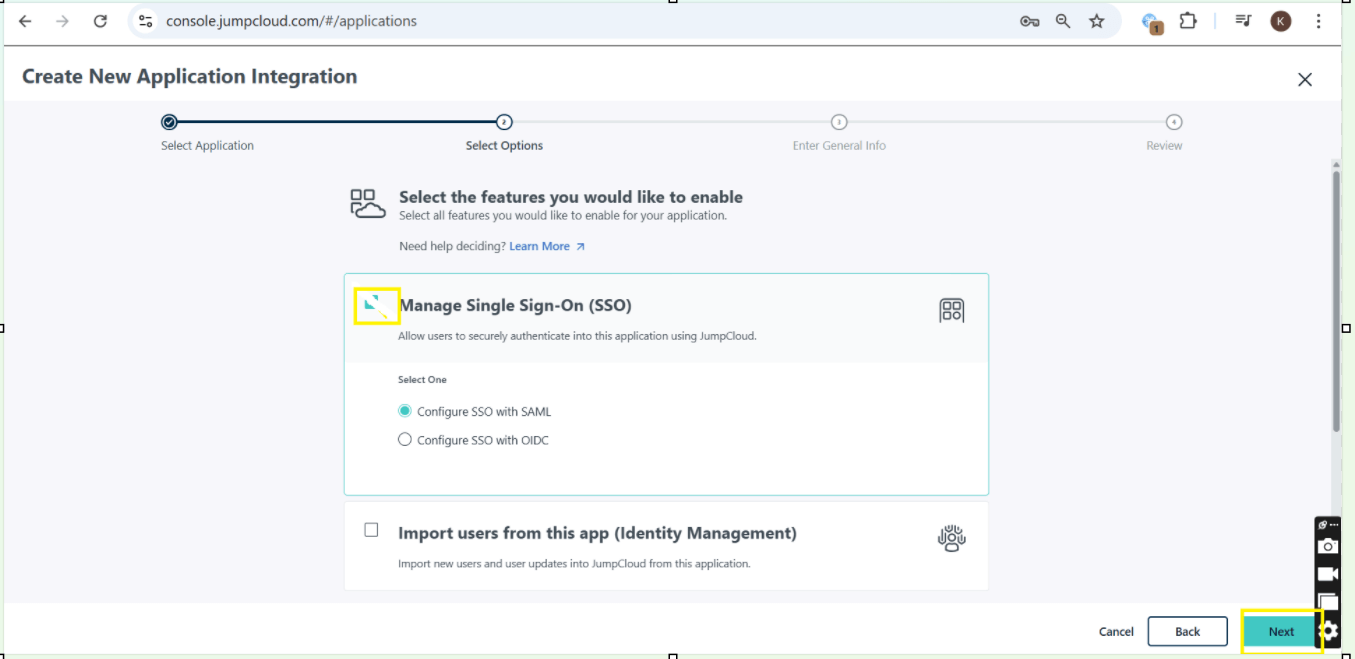
Task: Switch to the Enter General Info step
Action: (x=838, y=122)
